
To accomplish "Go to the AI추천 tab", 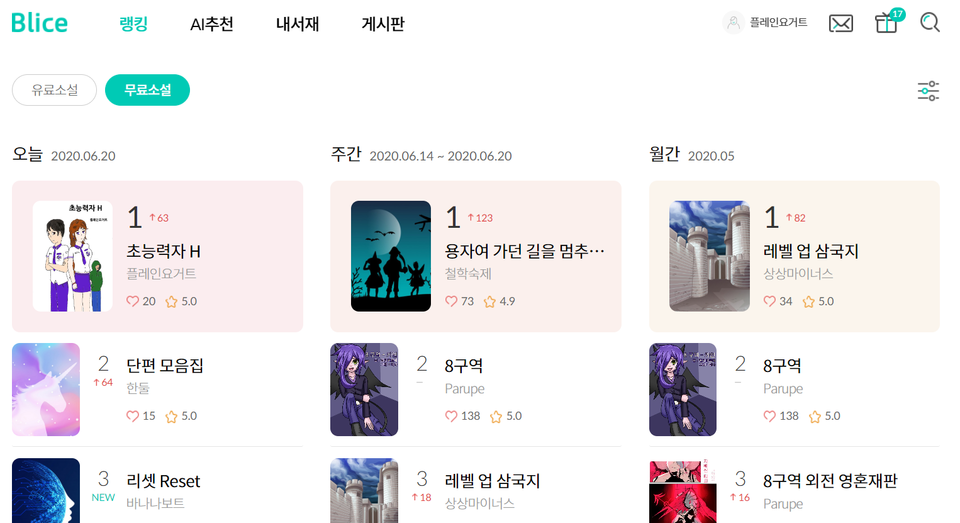I will (x=212, y=24).
